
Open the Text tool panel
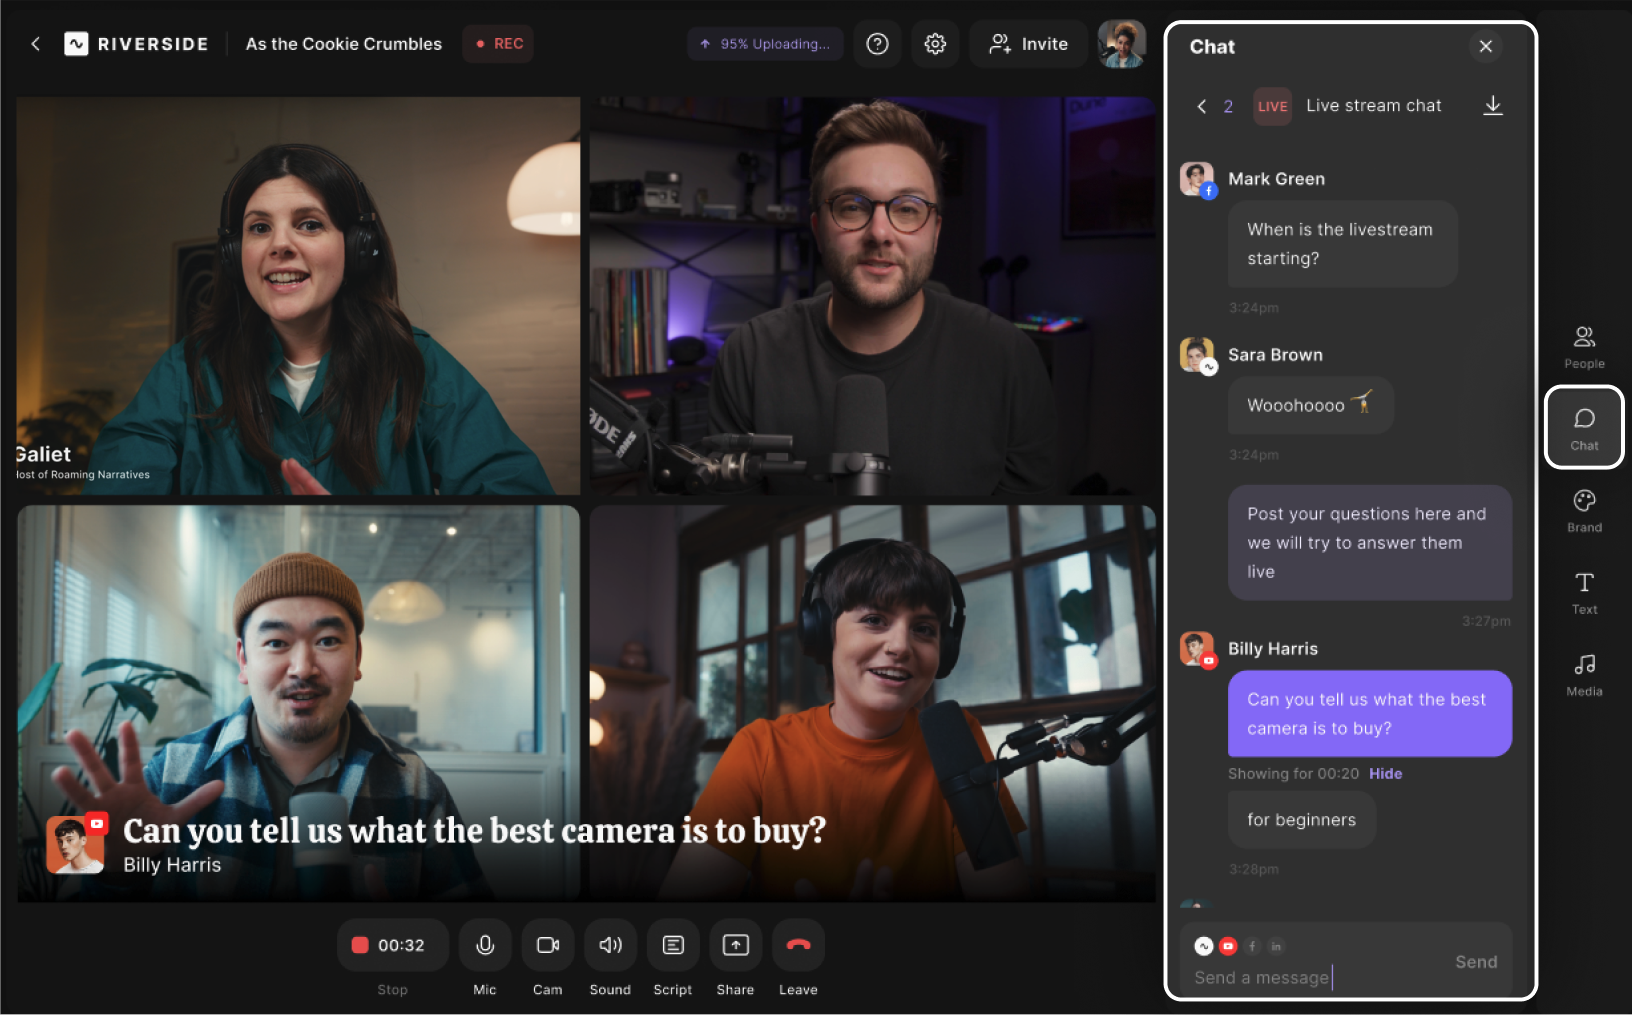click(1584, 592)
